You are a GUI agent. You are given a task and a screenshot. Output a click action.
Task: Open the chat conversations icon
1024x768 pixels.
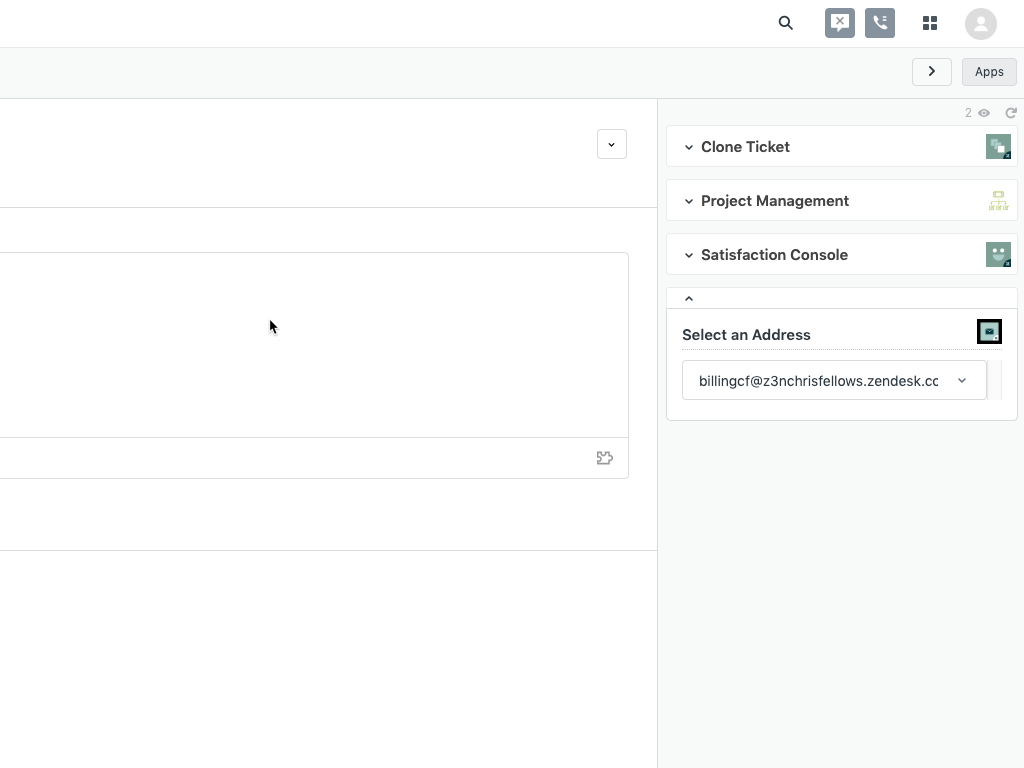[x=840, y=23]
